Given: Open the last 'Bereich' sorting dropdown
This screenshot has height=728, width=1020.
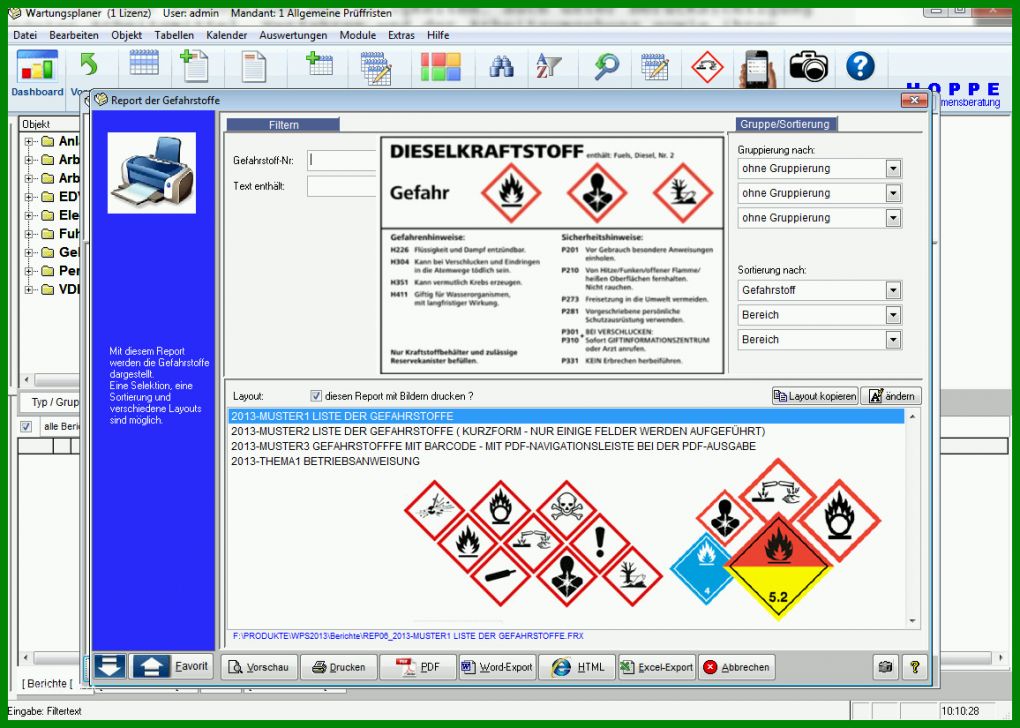Looking at the screenshot, I should coord(893,340).
